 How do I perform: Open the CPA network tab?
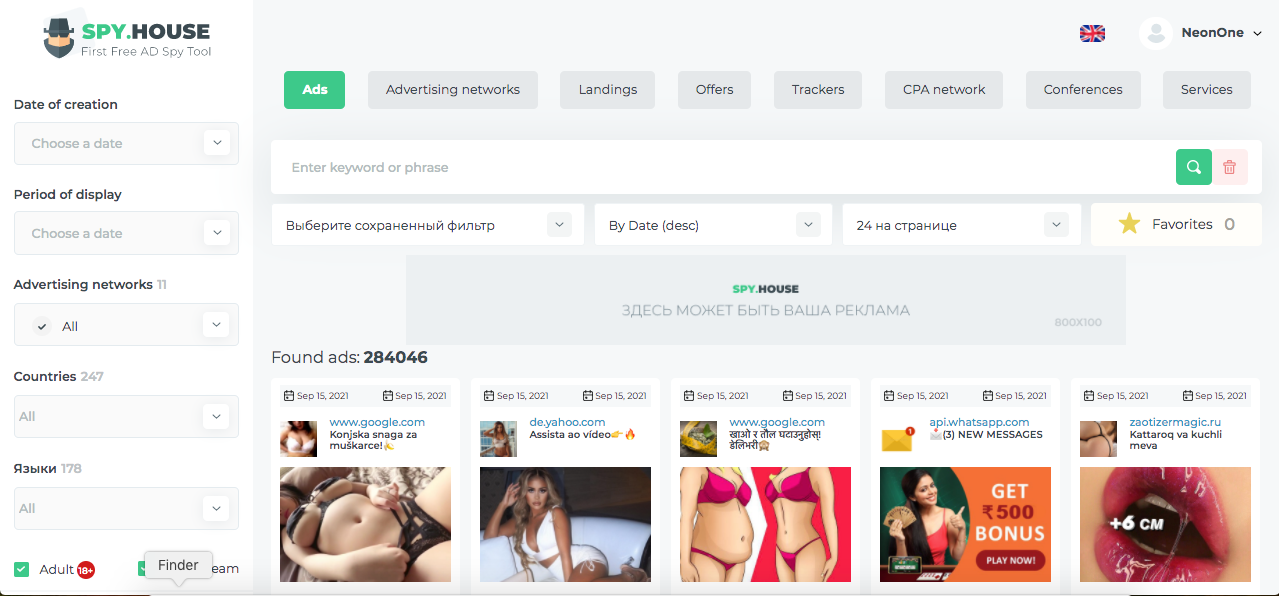coord(943,89)
